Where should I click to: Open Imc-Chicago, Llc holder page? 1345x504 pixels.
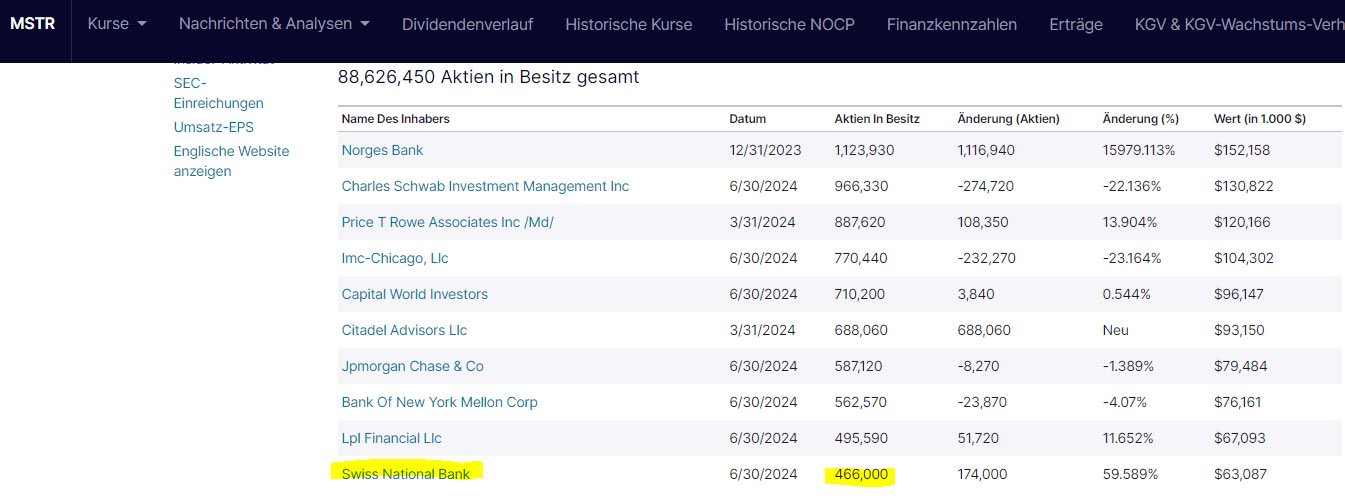coord(395,258)
